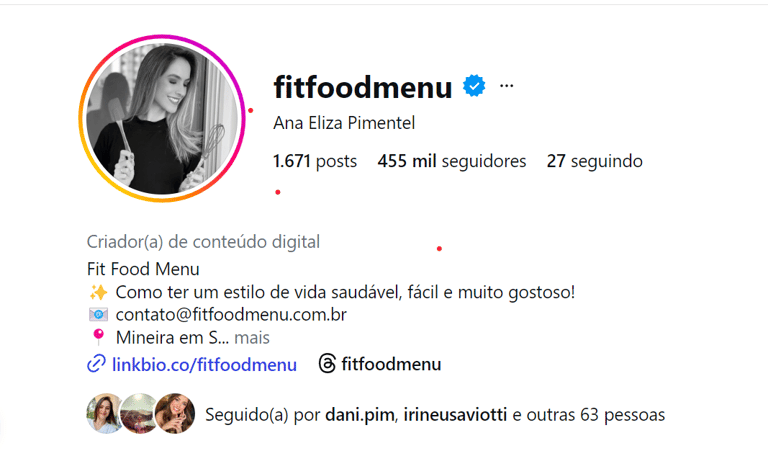
Task: Click the sparkles emoji in bio
Action: (x=98, y=292)
